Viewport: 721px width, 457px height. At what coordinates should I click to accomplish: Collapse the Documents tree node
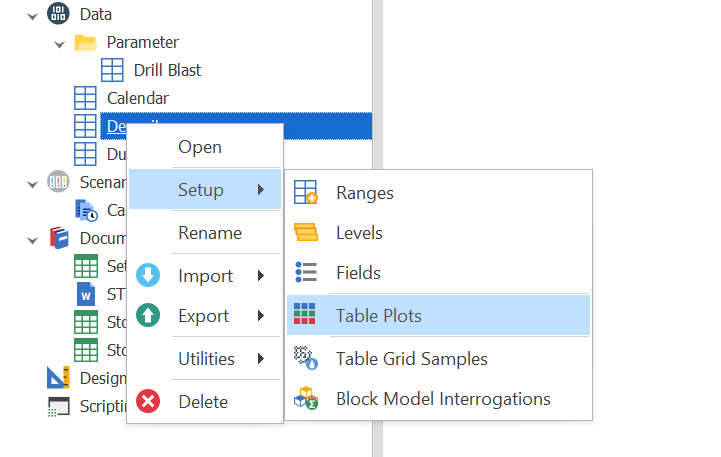33,239
